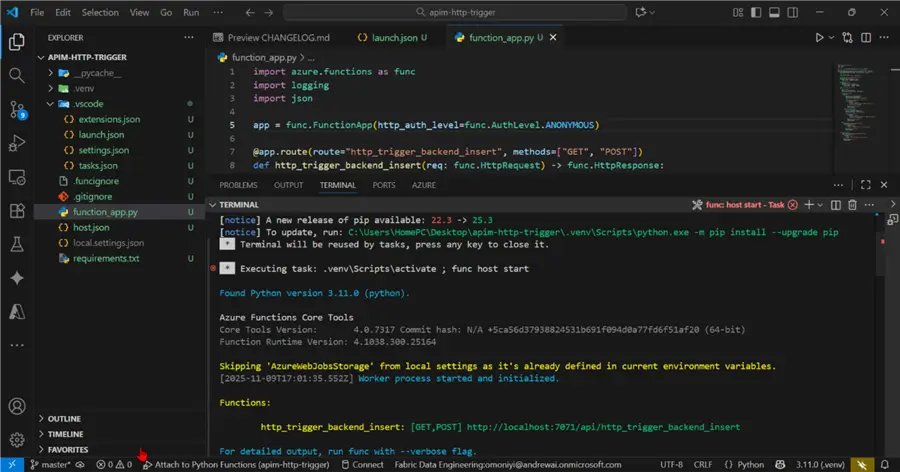The width and height of the screenshot is (900, 472).
Task: Click master branch in status bar
Action: [51, 465]
